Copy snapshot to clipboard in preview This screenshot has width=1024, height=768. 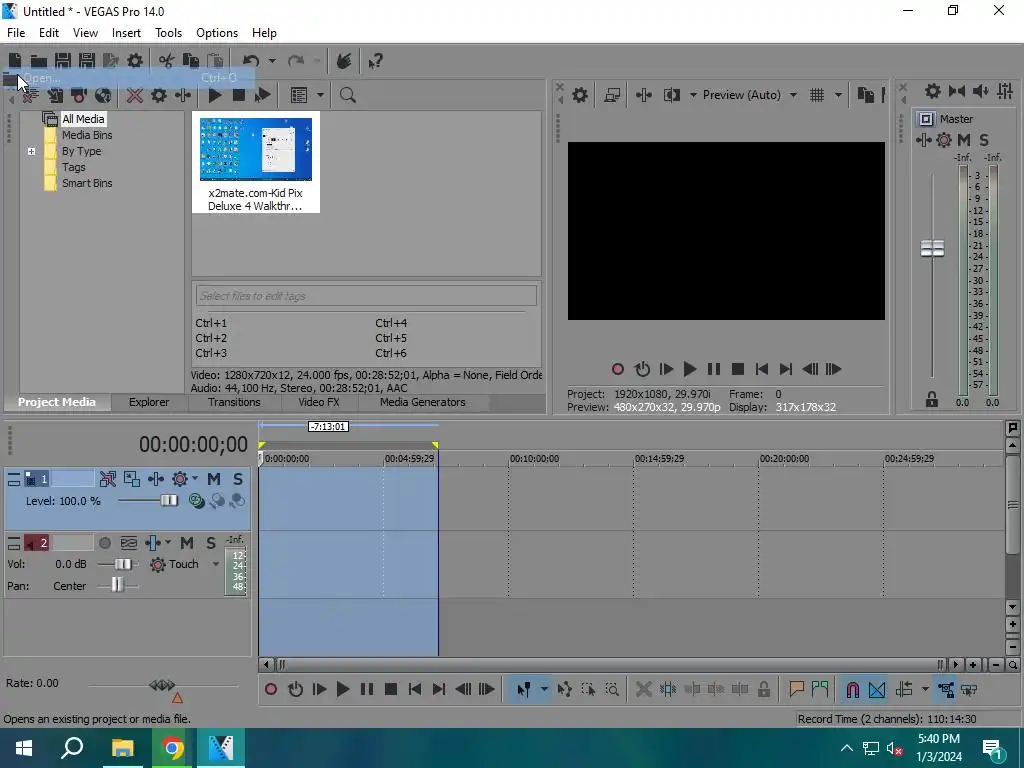[866, 95]
